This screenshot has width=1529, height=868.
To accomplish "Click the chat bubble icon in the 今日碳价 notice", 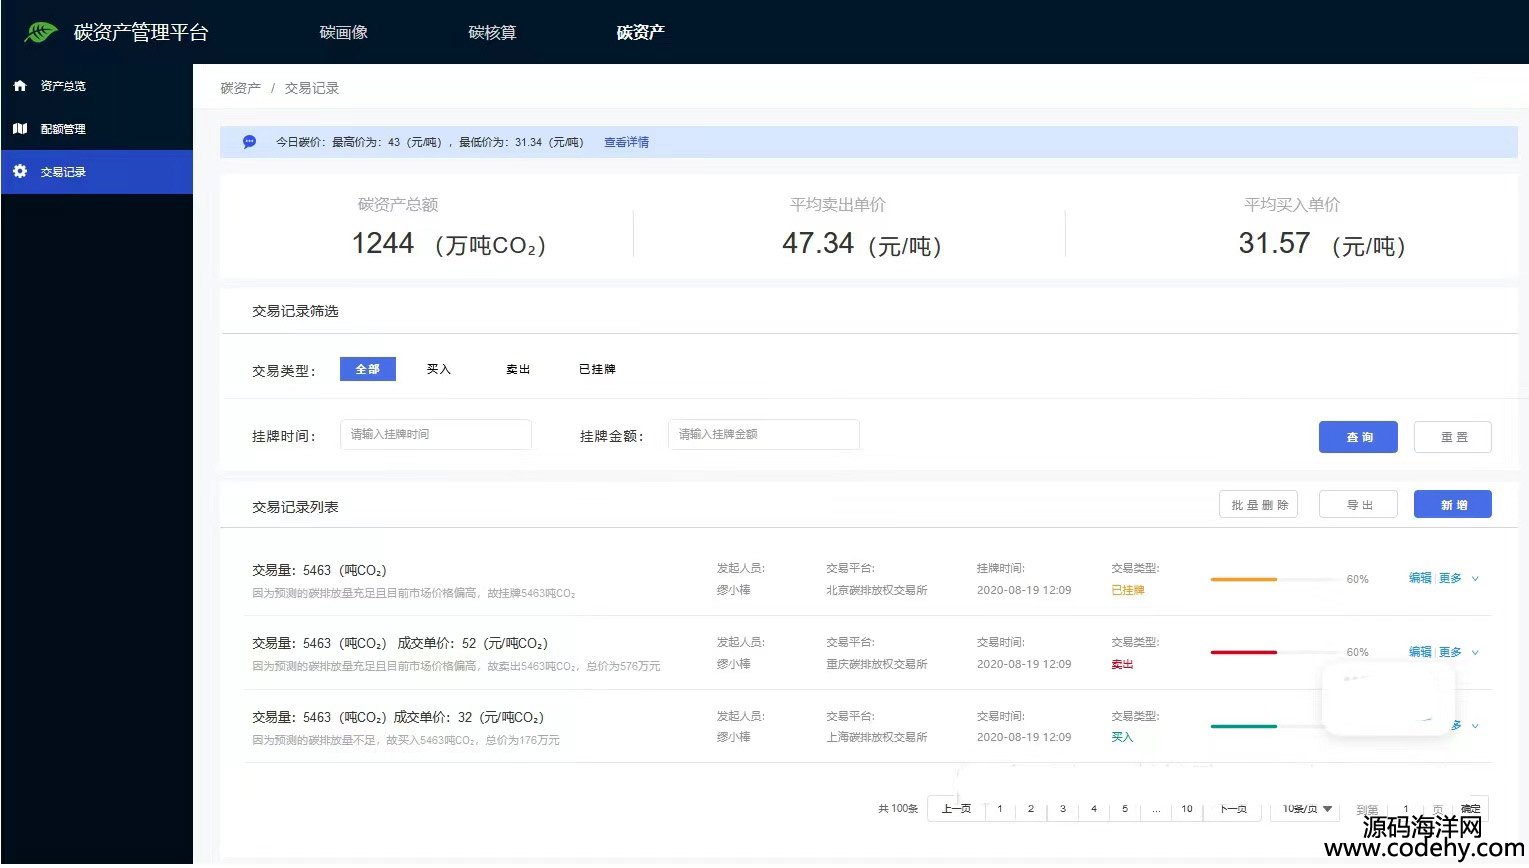I will (250, 142).
